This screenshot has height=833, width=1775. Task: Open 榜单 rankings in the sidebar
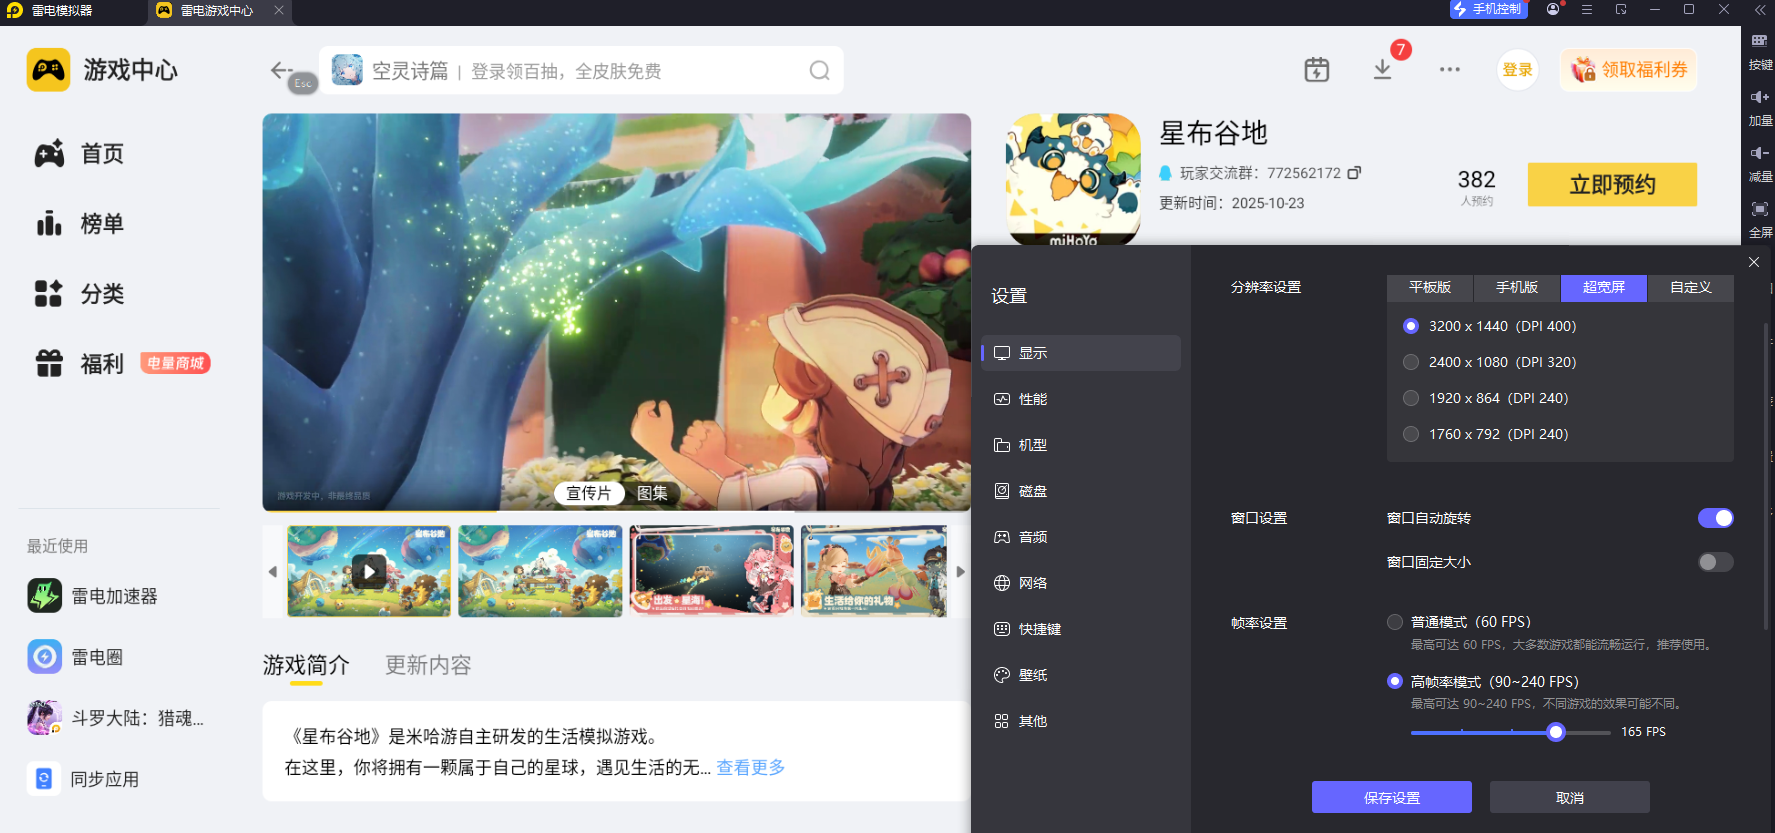(80, 224)
